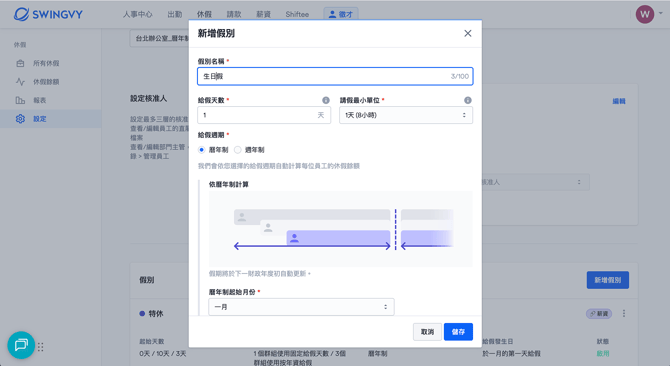Click the calendar-year illustration image
Image resolution: width=670 pixels, height=366 pixels.
[341, 229]
